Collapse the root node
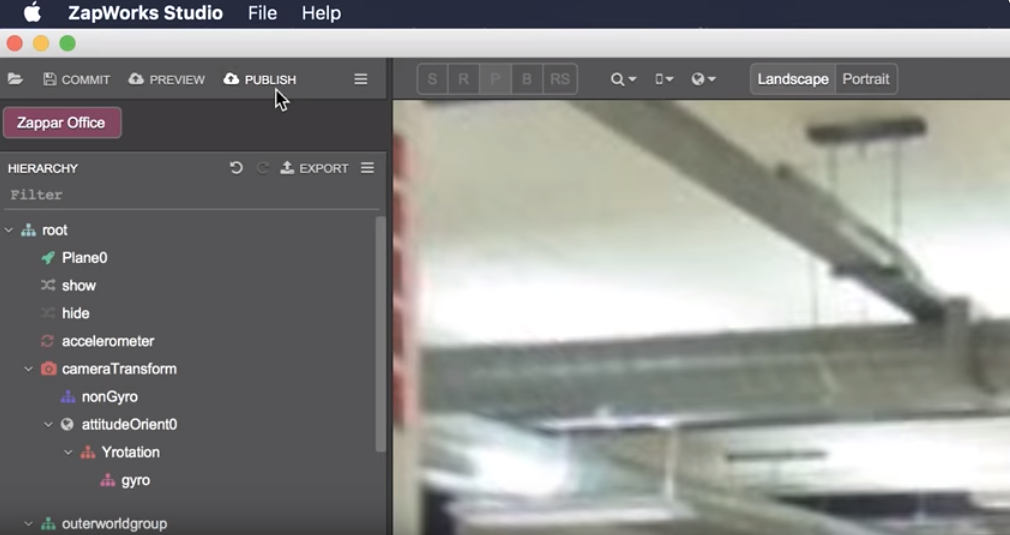This screenshot has height=535, width=1010. click(9, 230)
